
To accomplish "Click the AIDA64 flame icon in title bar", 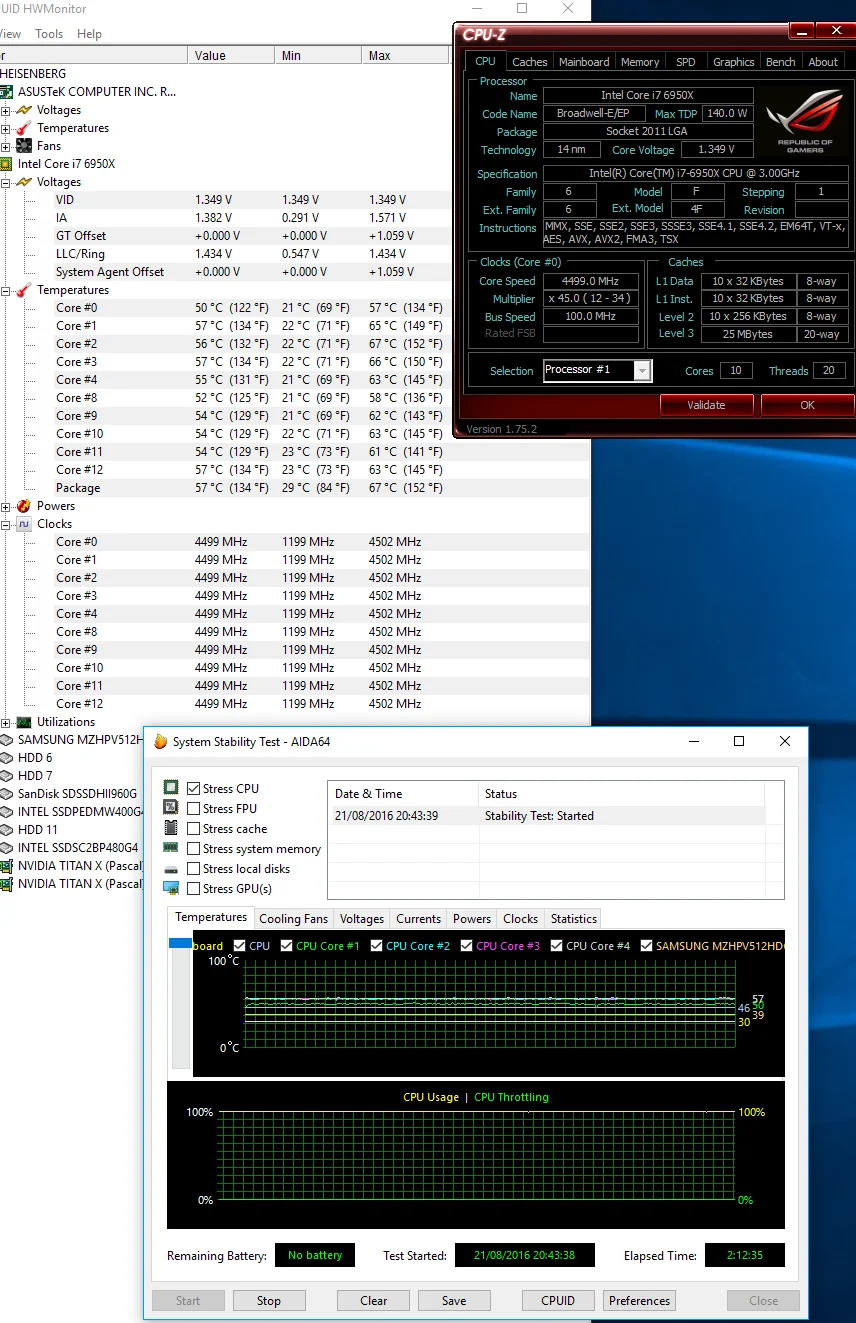I will pyautogui.click(x=160, y=742).
